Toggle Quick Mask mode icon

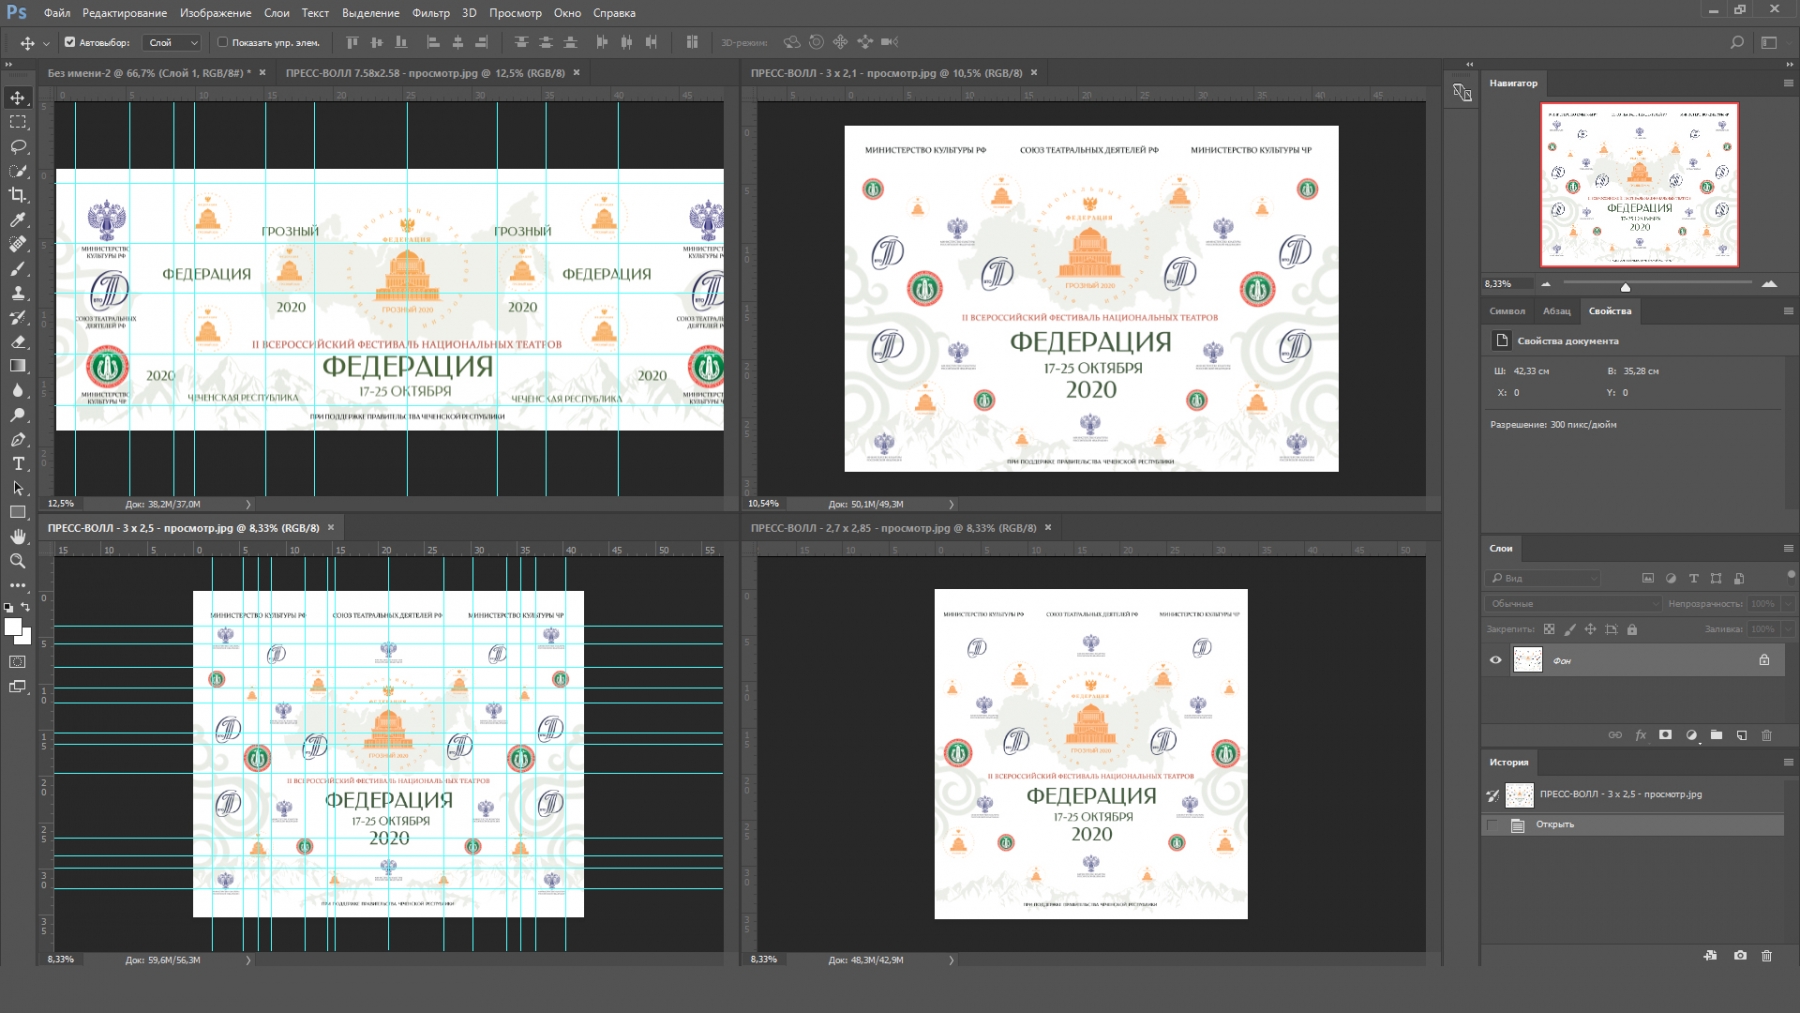18,662
